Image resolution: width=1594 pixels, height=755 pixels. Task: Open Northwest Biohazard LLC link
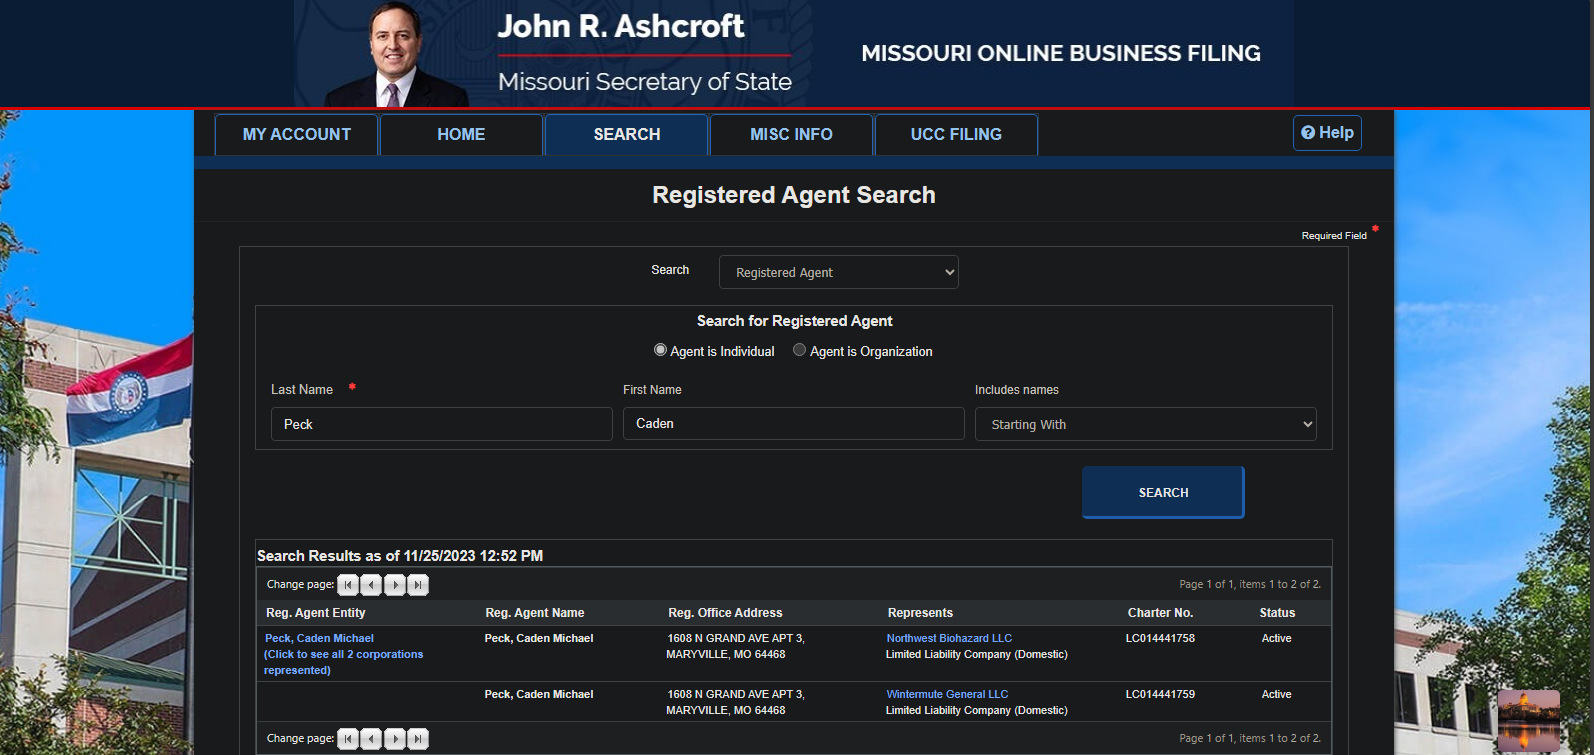[x=949, y=638]
